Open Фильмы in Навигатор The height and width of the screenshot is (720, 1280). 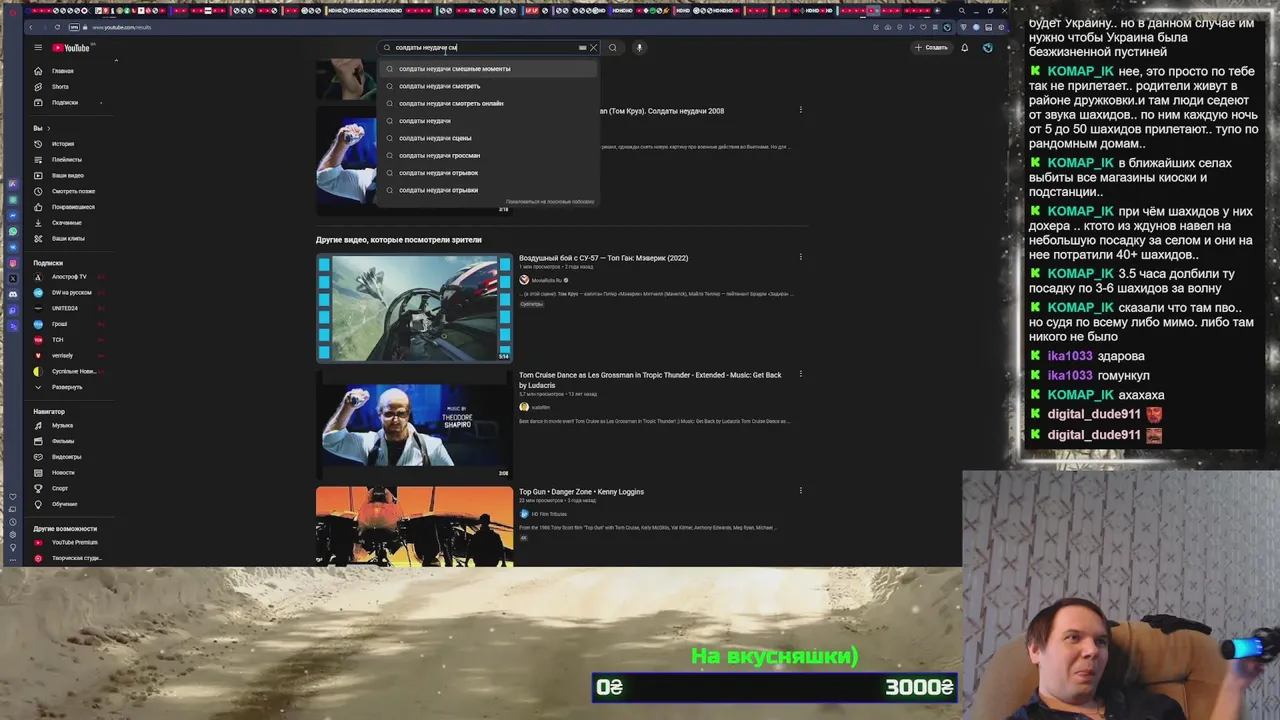(62, 441)
